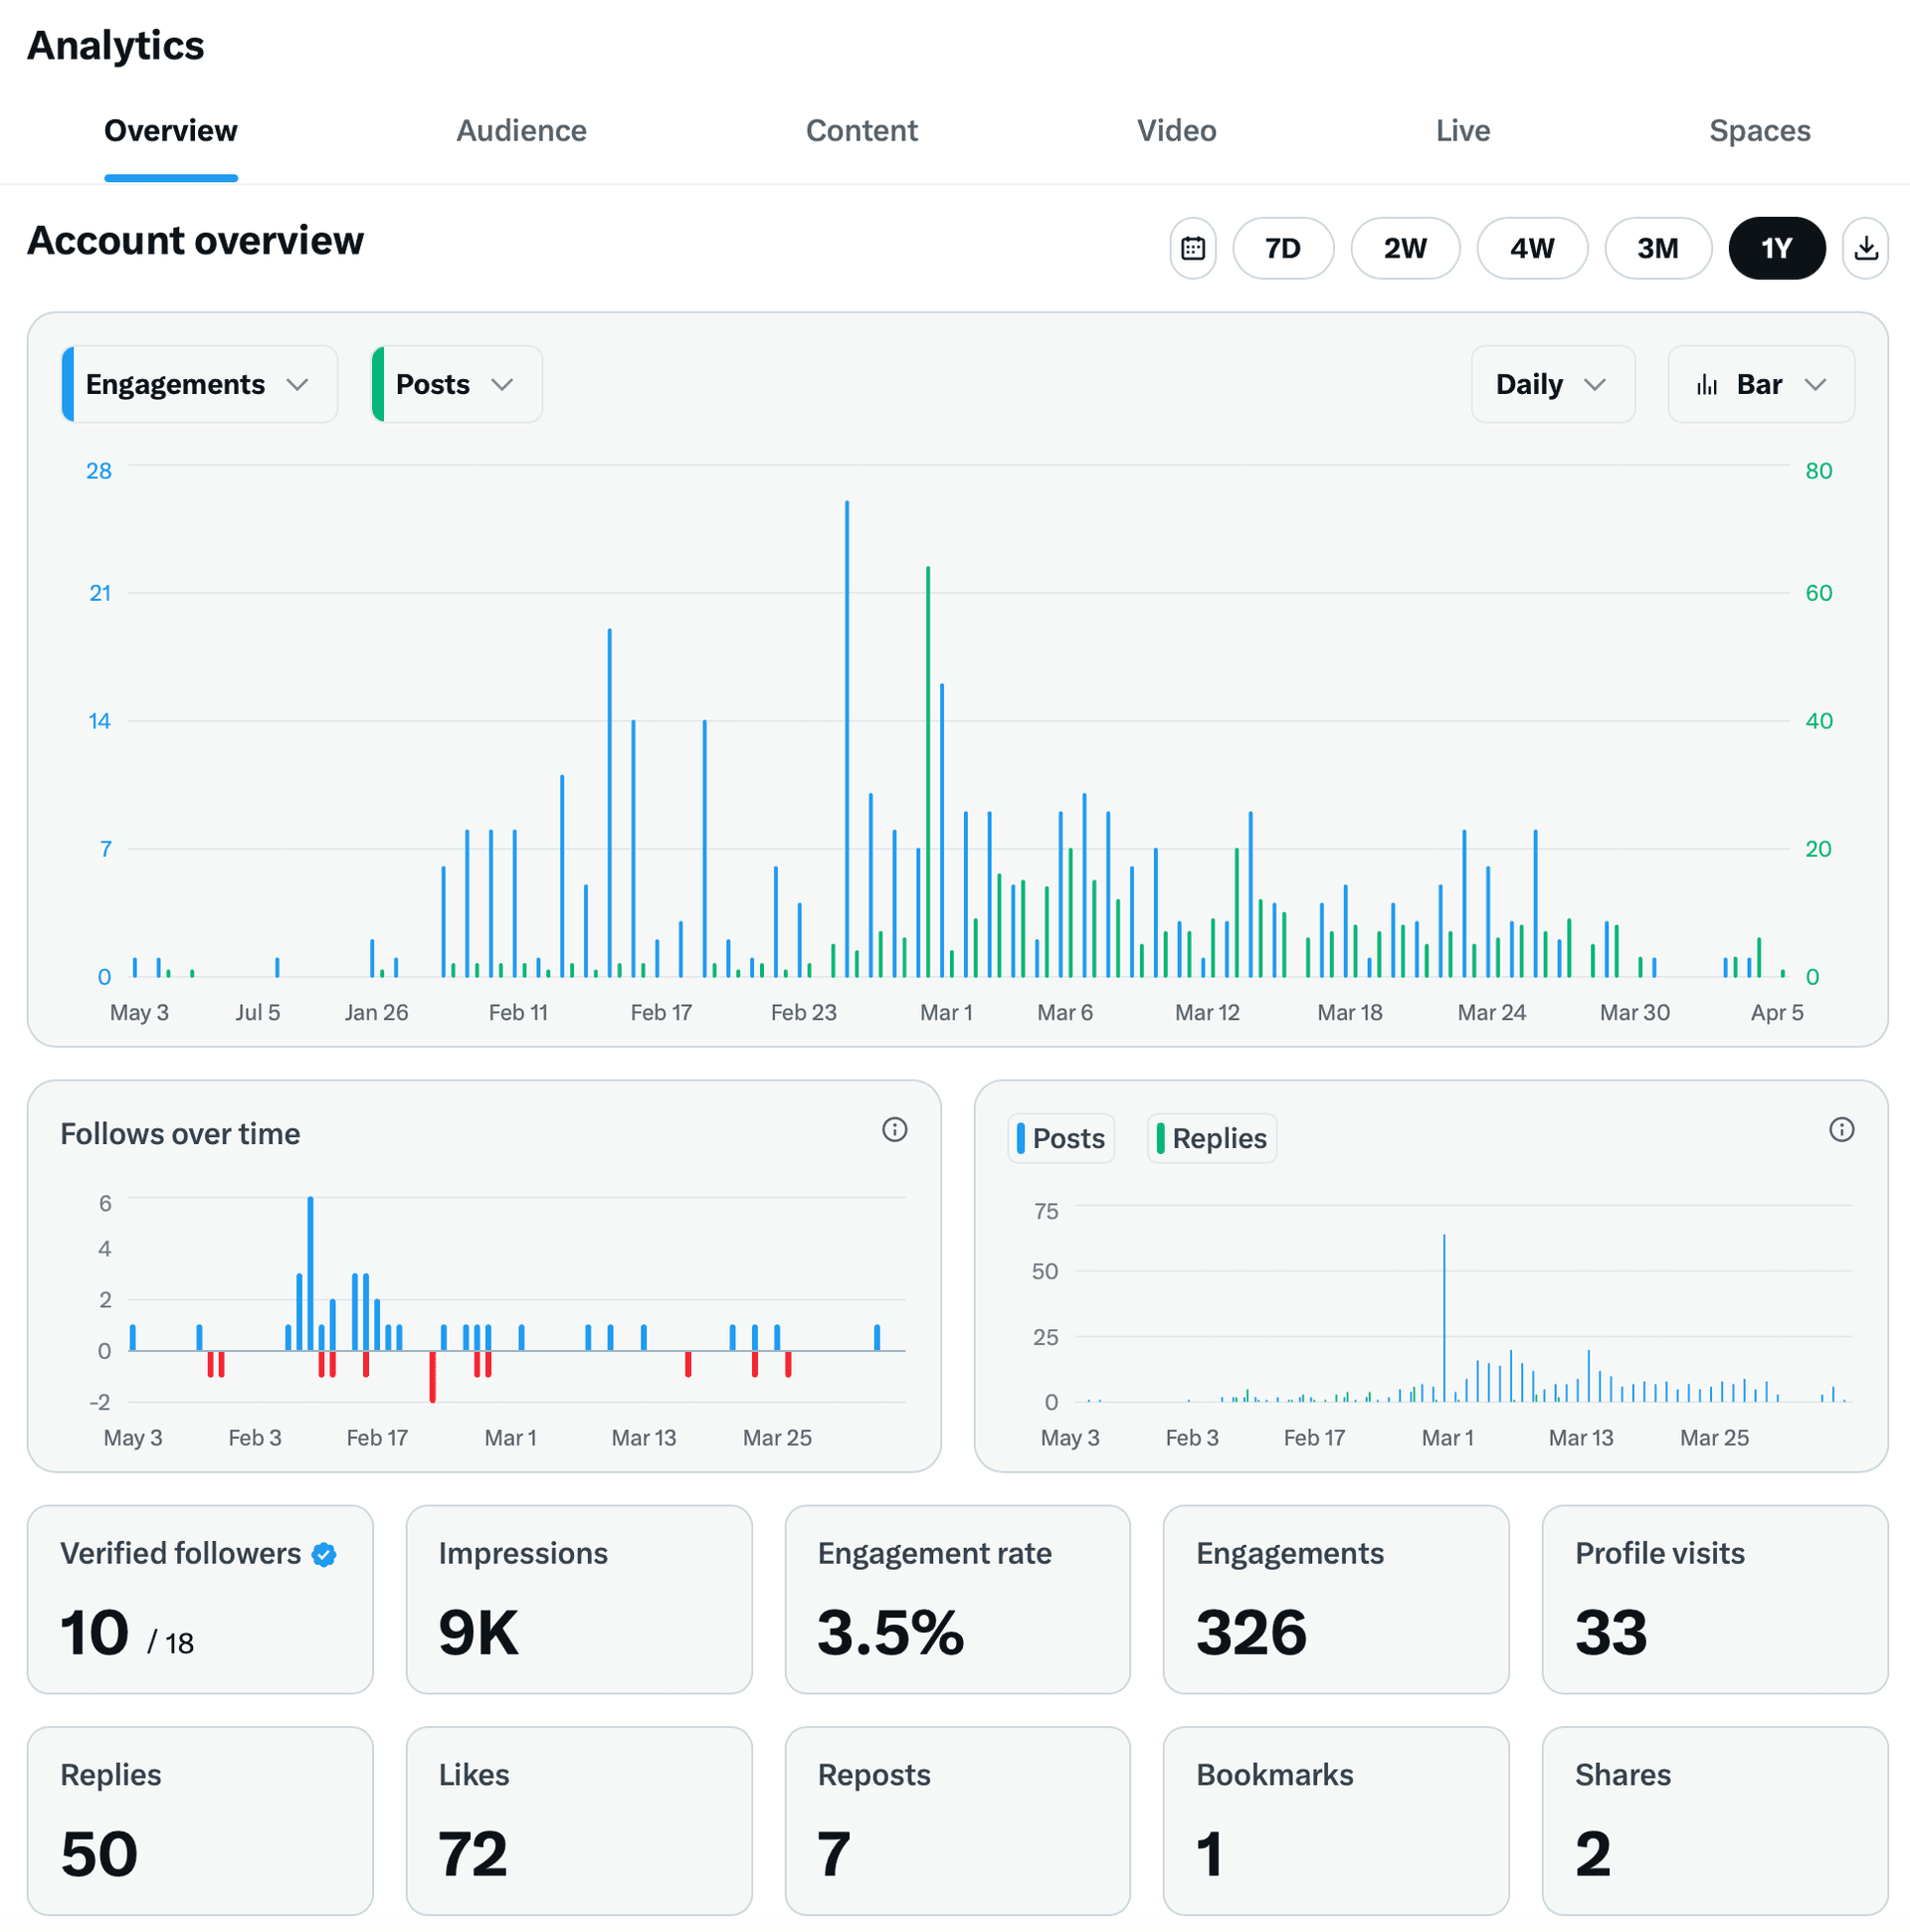Toggle the Posts legend in the bottom chart
The width and height of the screenshot is (1910, 1932).
pyautogui.click(x=1060, y=1138)
